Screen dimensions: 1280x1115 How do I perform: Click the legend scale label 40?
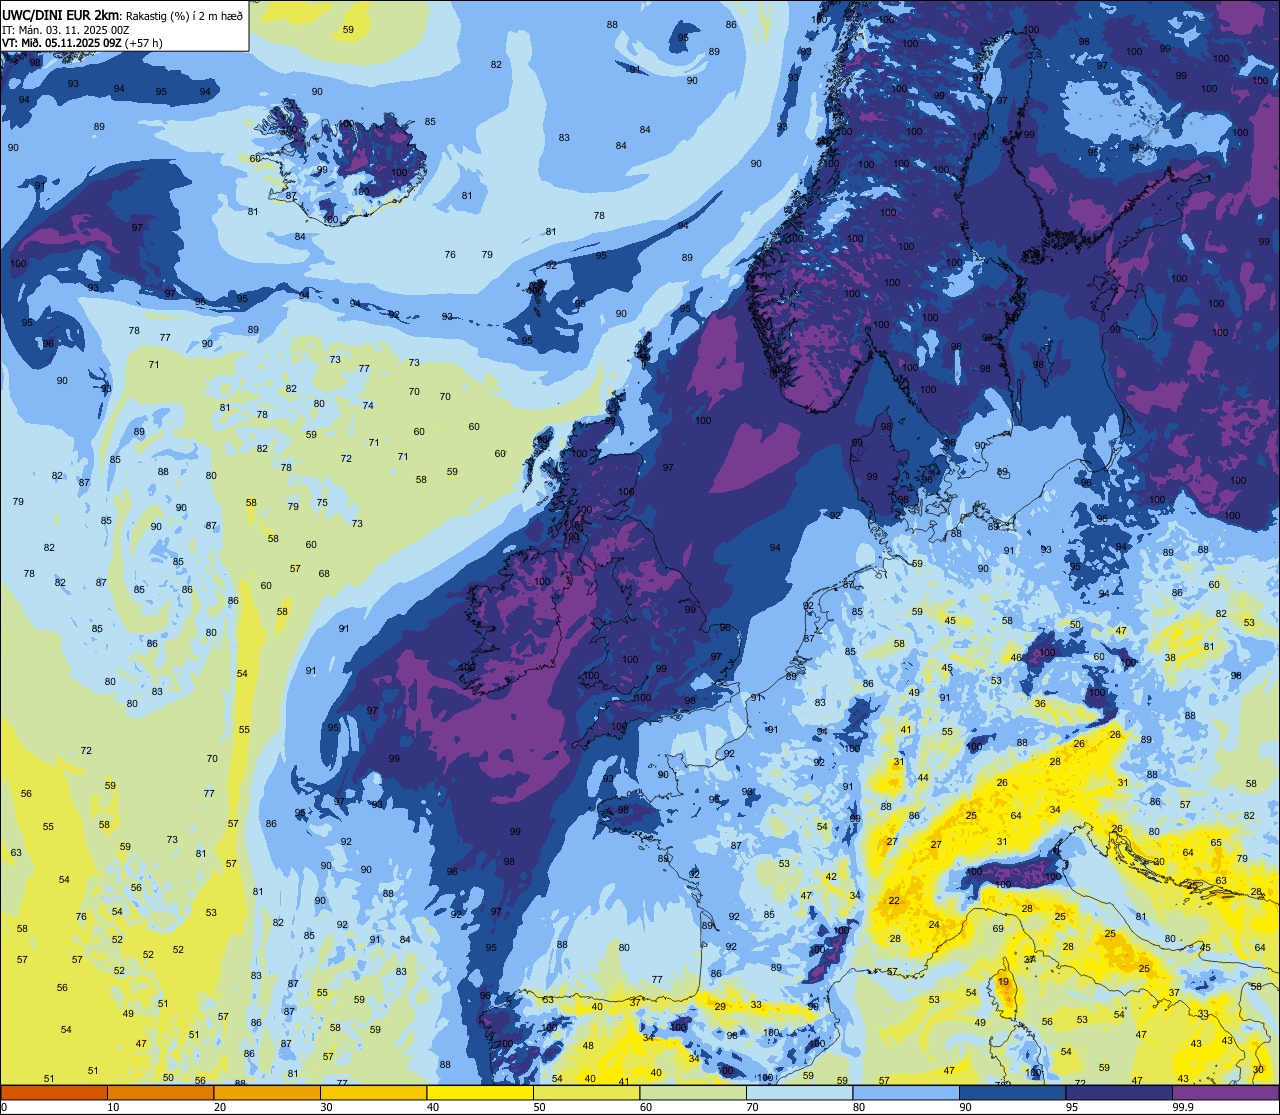point(433,1107)
